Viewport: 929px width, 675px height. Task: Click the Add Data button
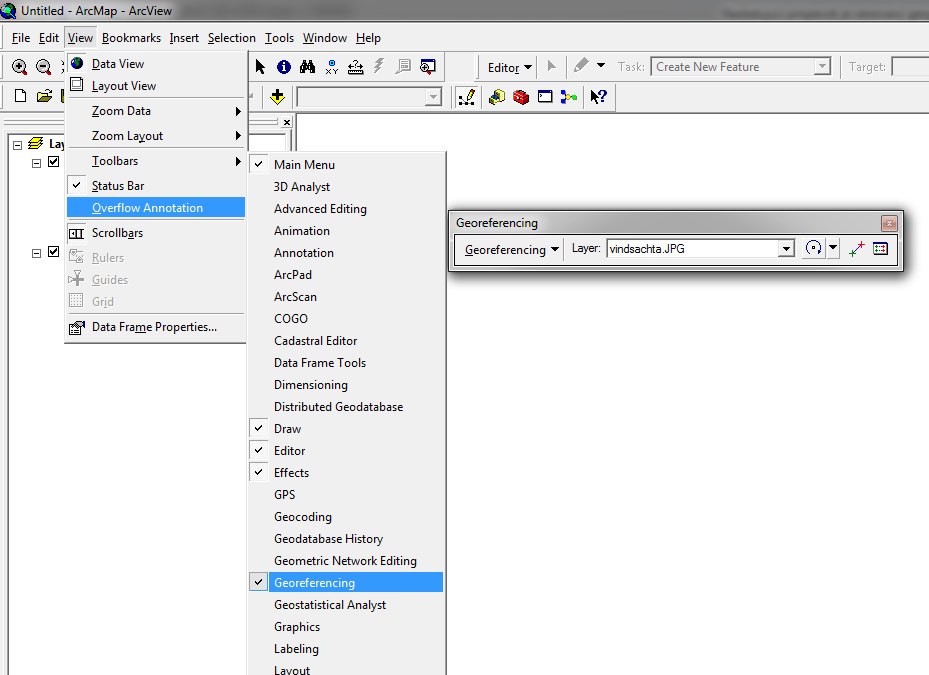tap(277, 97)
